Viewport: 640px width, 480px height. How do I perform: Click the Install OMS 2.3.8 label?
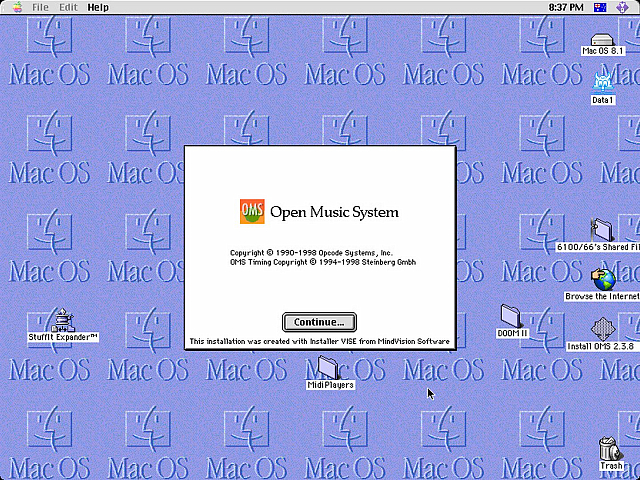600,346
